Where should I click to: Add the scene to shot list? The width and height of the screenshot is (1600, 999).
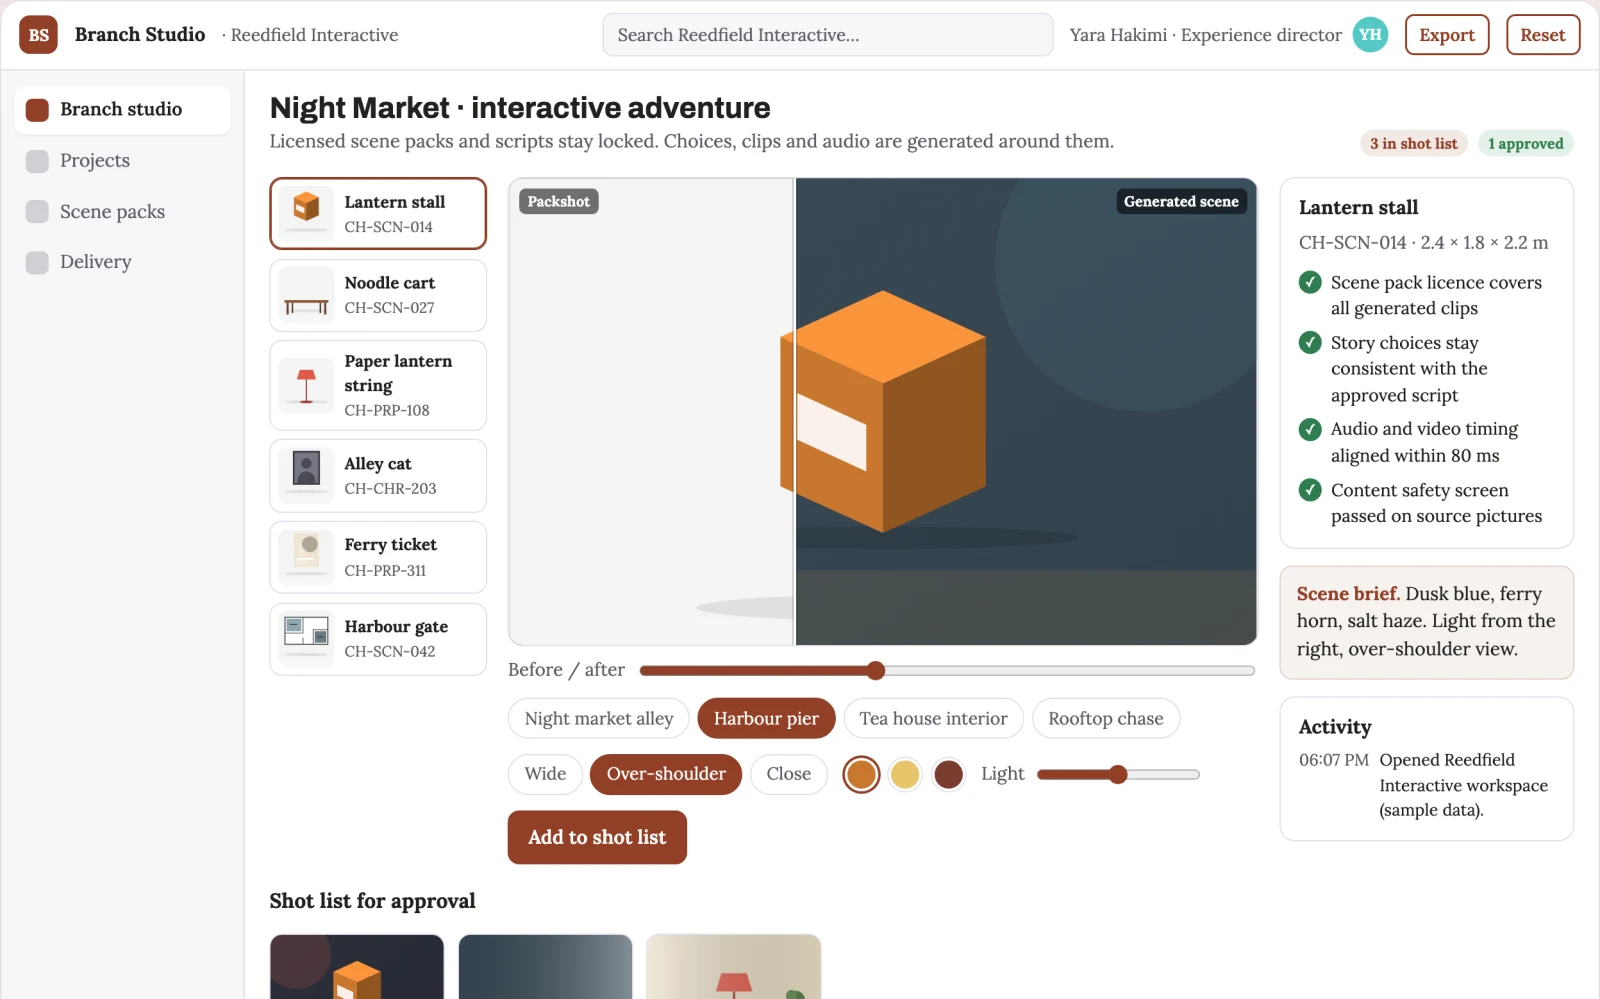click(x=597, y=837)
